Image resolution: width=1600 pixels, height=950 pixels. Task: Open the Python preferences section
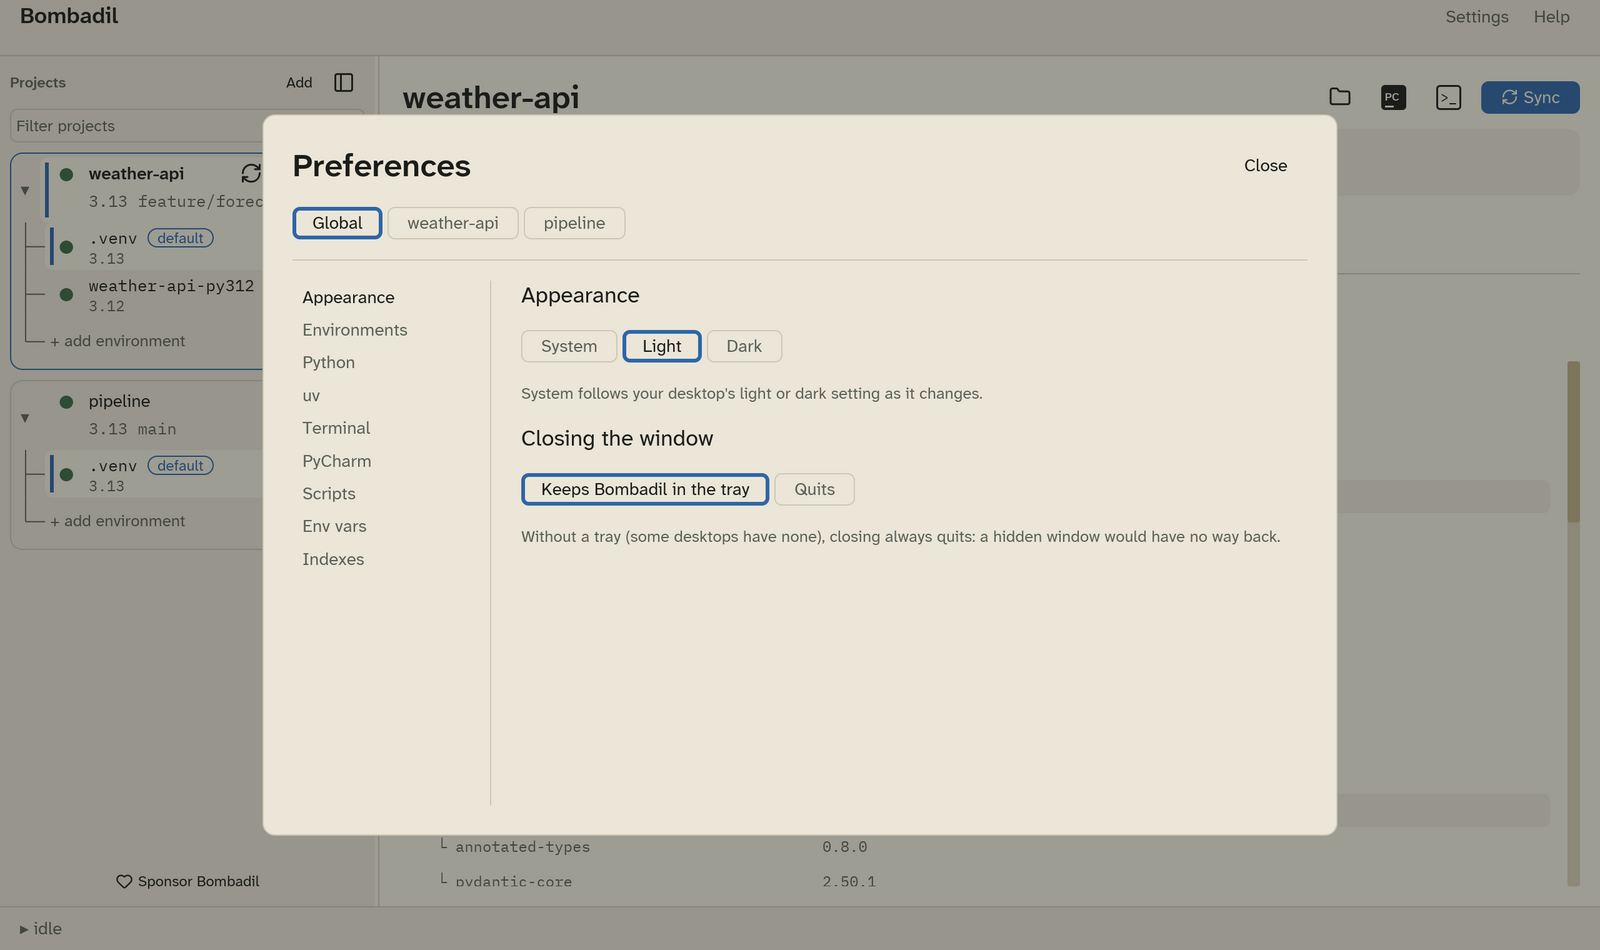(x=329, y=362)
